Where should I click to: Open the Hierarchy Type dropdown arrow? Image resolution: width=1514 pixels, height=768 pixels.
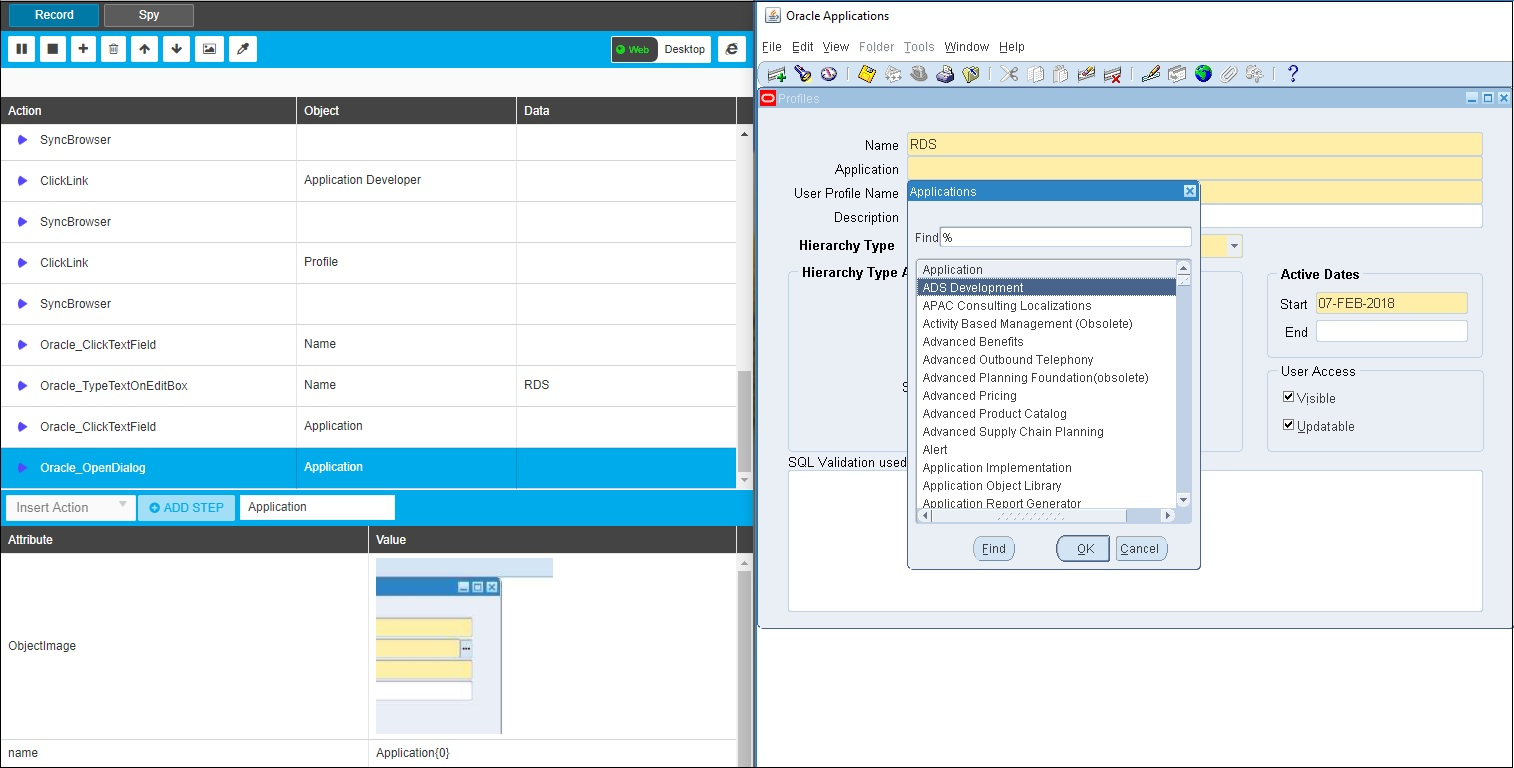click(1235, 246)
